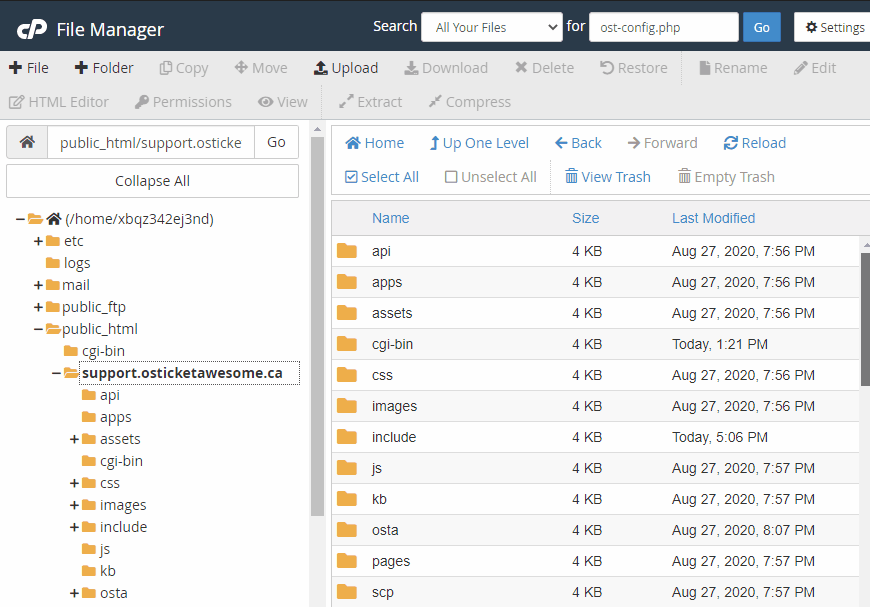870x607 pixels.
Task: Sort by Name column header
Action: [391, 218]
